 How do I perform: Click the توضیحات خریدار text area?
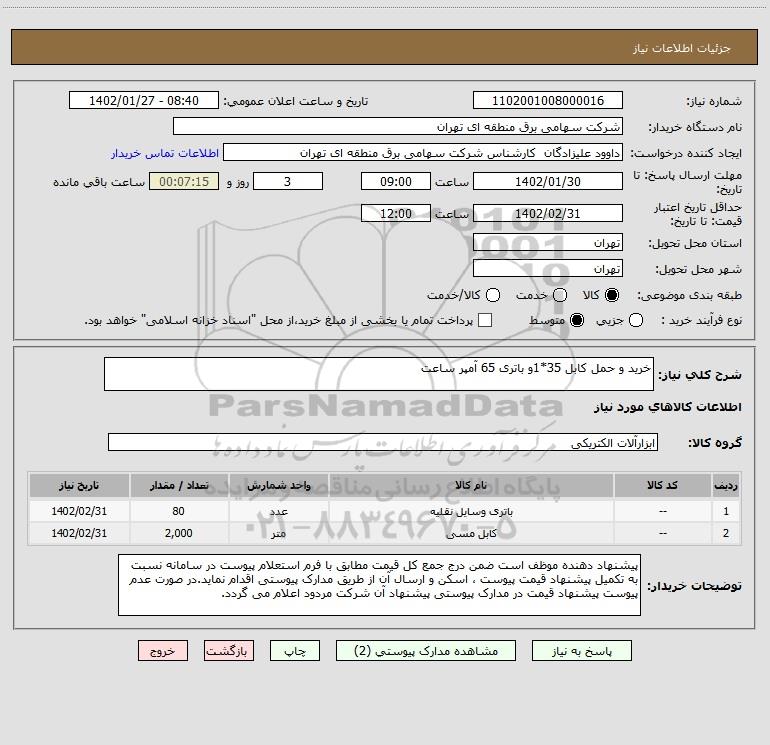pyautogui.click(x=379, y=585)
